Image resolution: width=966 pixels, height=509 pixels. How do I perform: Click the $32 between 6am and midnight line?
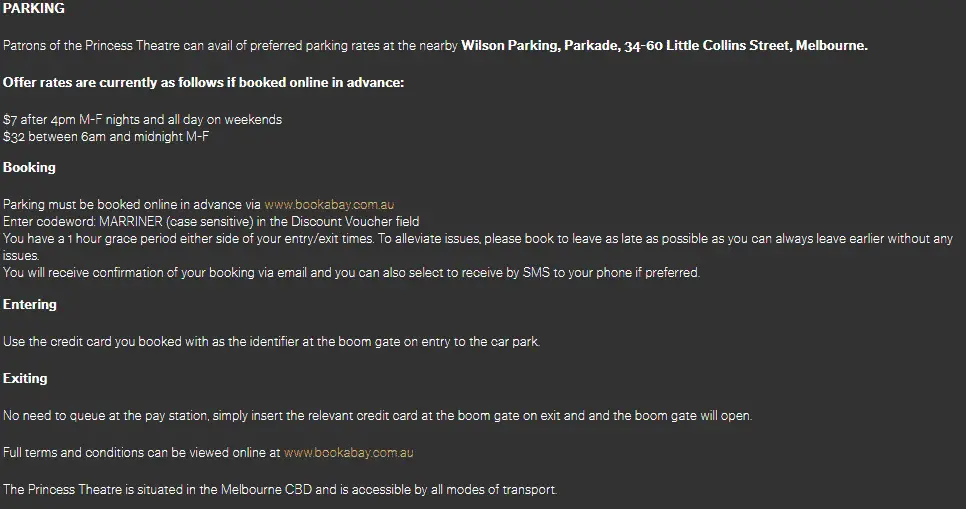coord(106,137)
